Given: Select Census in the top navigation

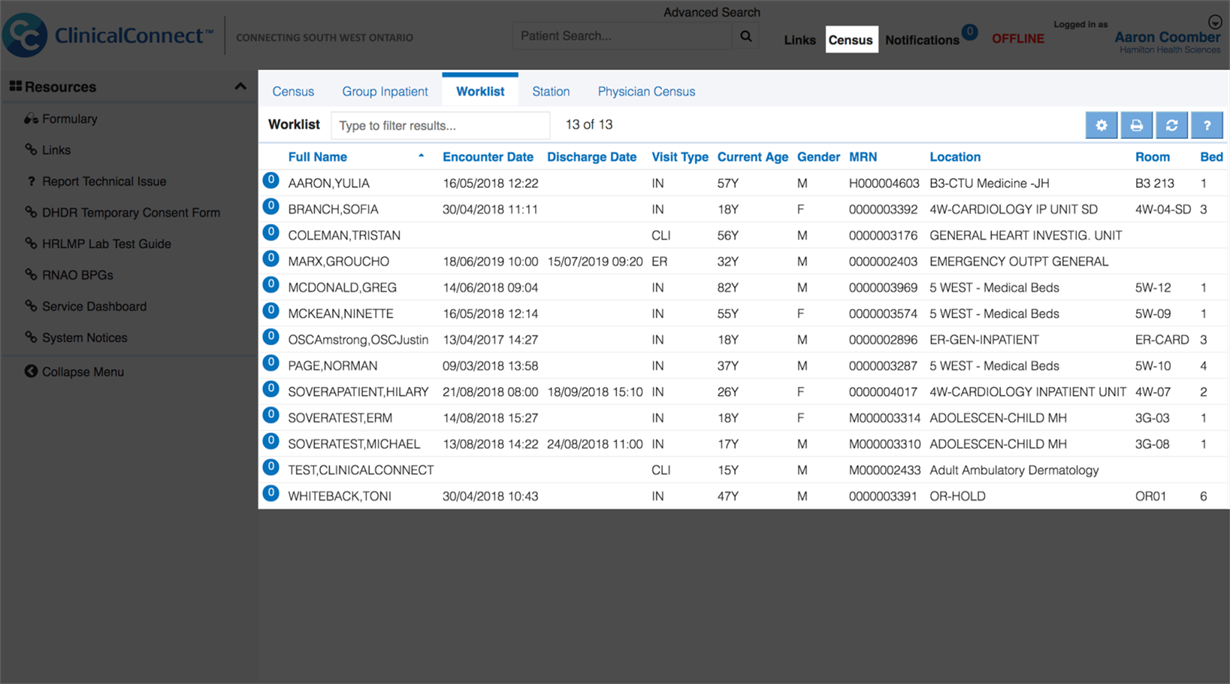Looking at the screenshot, I should (x=851, y=40).
